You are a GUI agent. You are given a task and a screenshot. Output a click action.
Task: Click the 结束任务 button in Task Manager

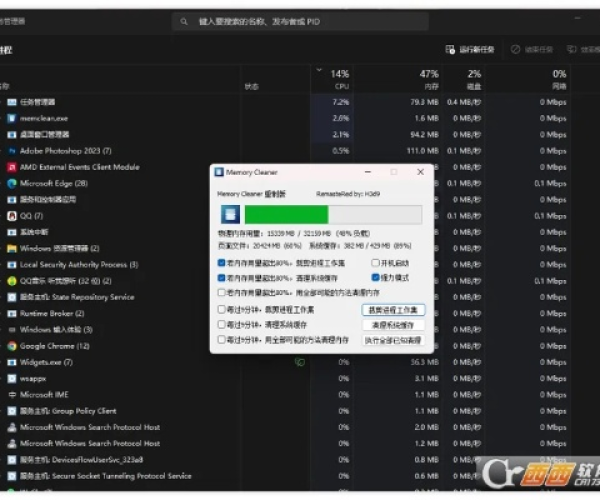[x=532, y=49]
